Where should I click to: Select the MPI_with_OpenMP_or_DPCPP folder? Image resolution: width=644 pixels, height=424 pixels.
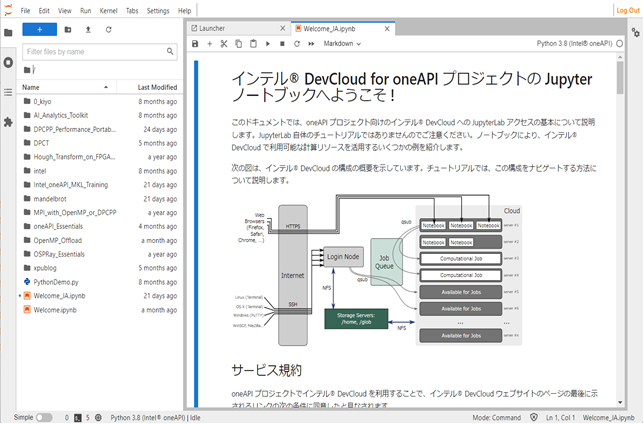pyautogui.click(x=100, y=212)
